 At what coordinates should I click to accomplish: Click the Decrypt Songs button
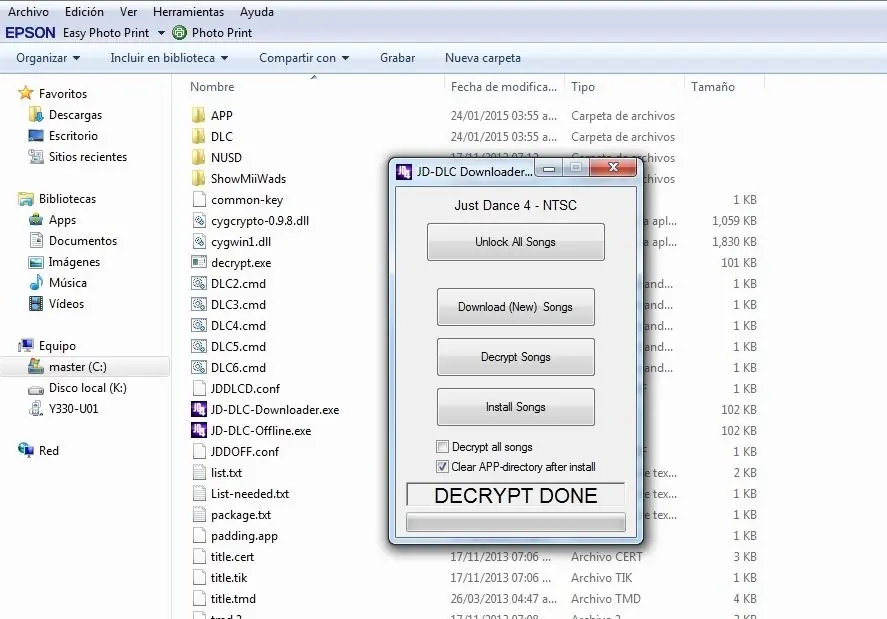tap(515, 357)
